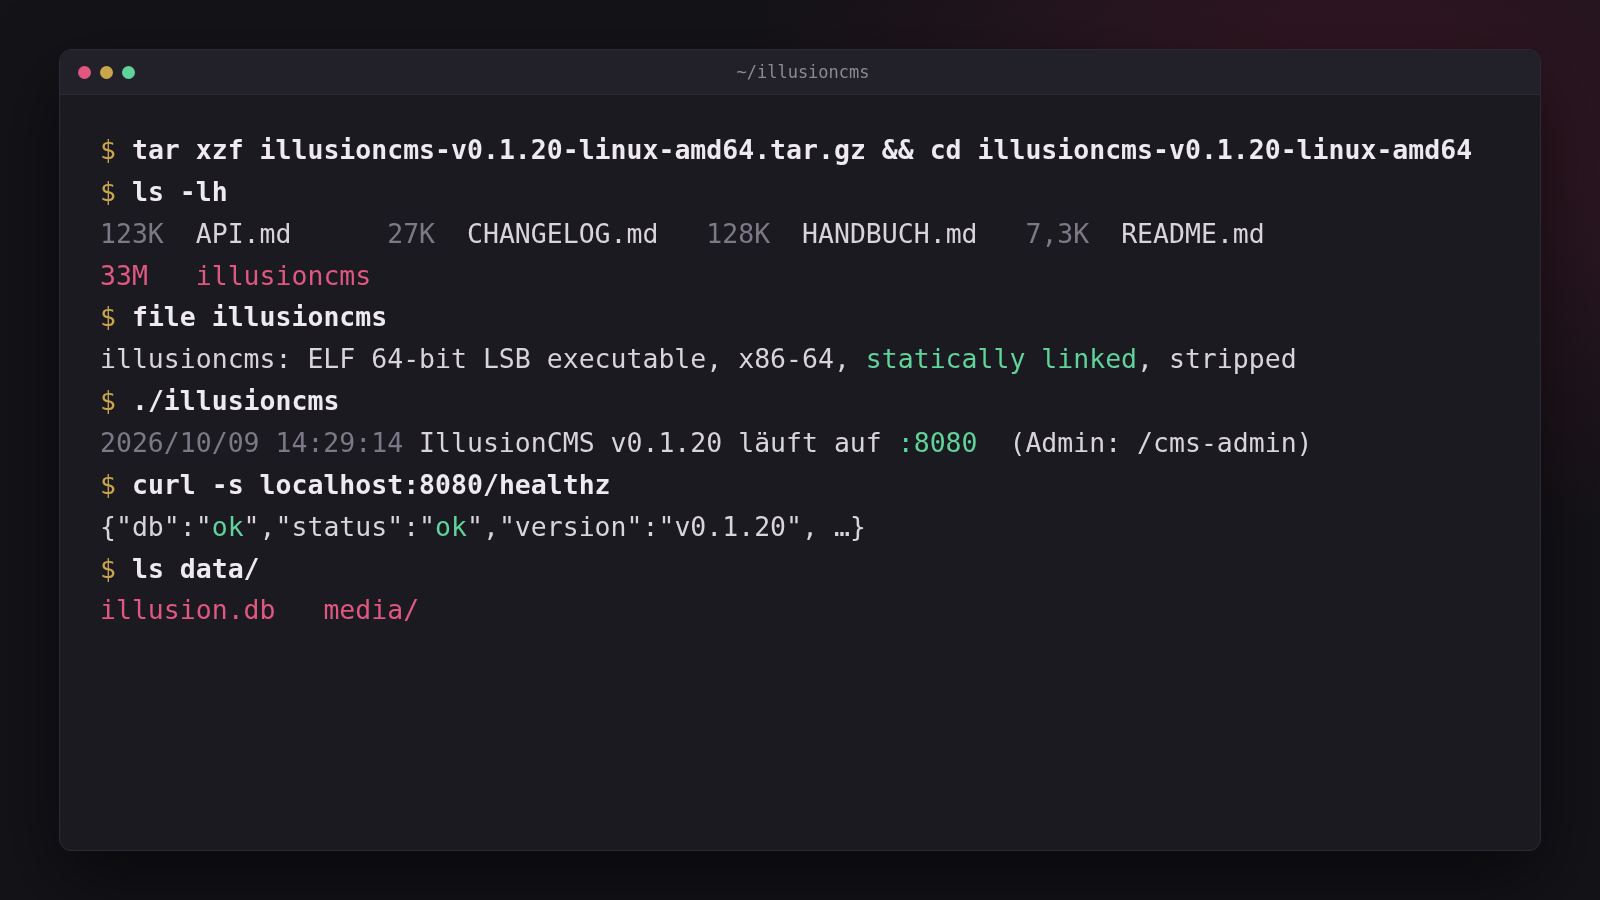
Task: Click the pink illusioncms binary name
Action: (283, 276)
